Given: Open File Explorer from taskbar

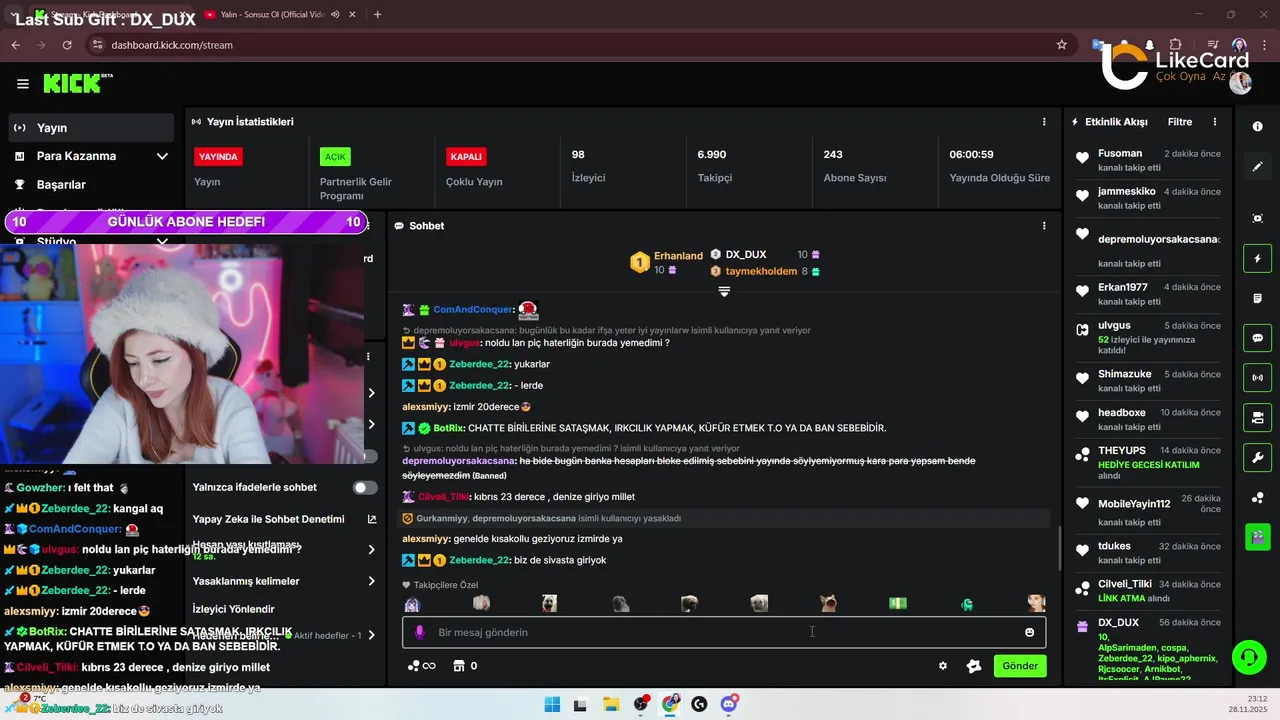Looking at the screenshot, I should click(610, 704).
